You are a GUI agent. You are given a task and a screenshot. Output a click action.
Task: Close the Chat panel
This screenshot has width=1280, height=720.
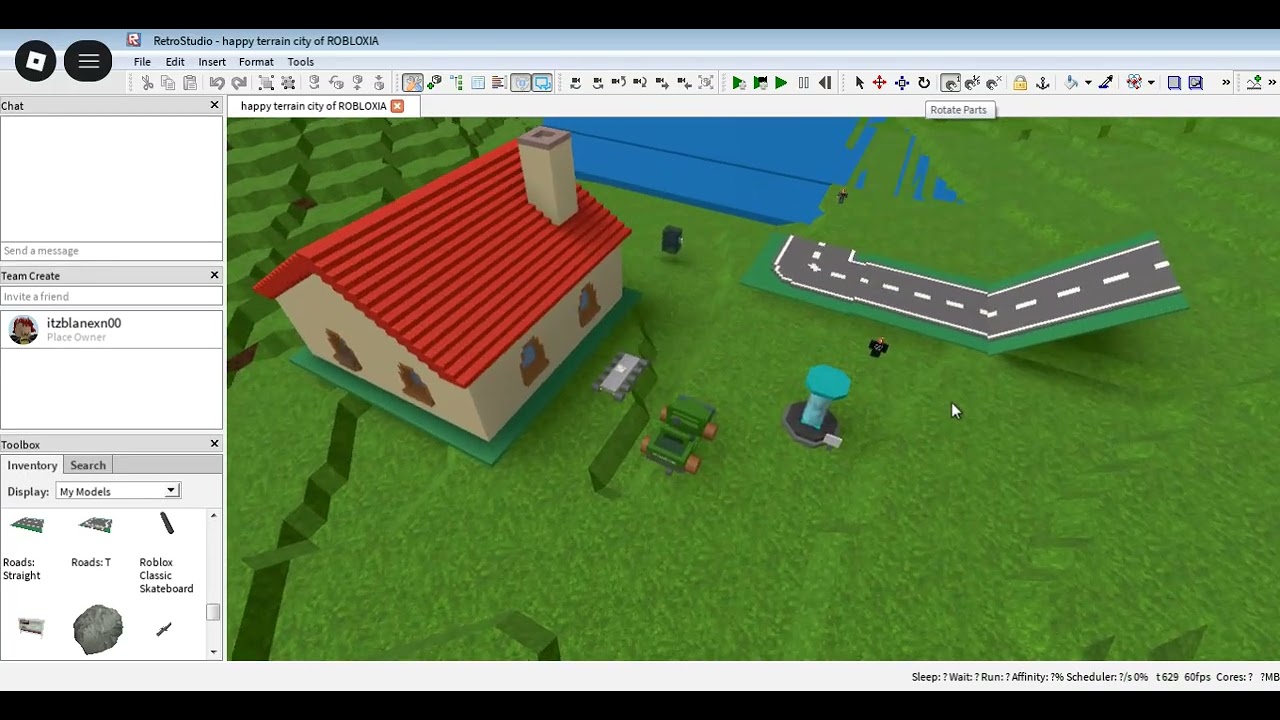point(214,105)
